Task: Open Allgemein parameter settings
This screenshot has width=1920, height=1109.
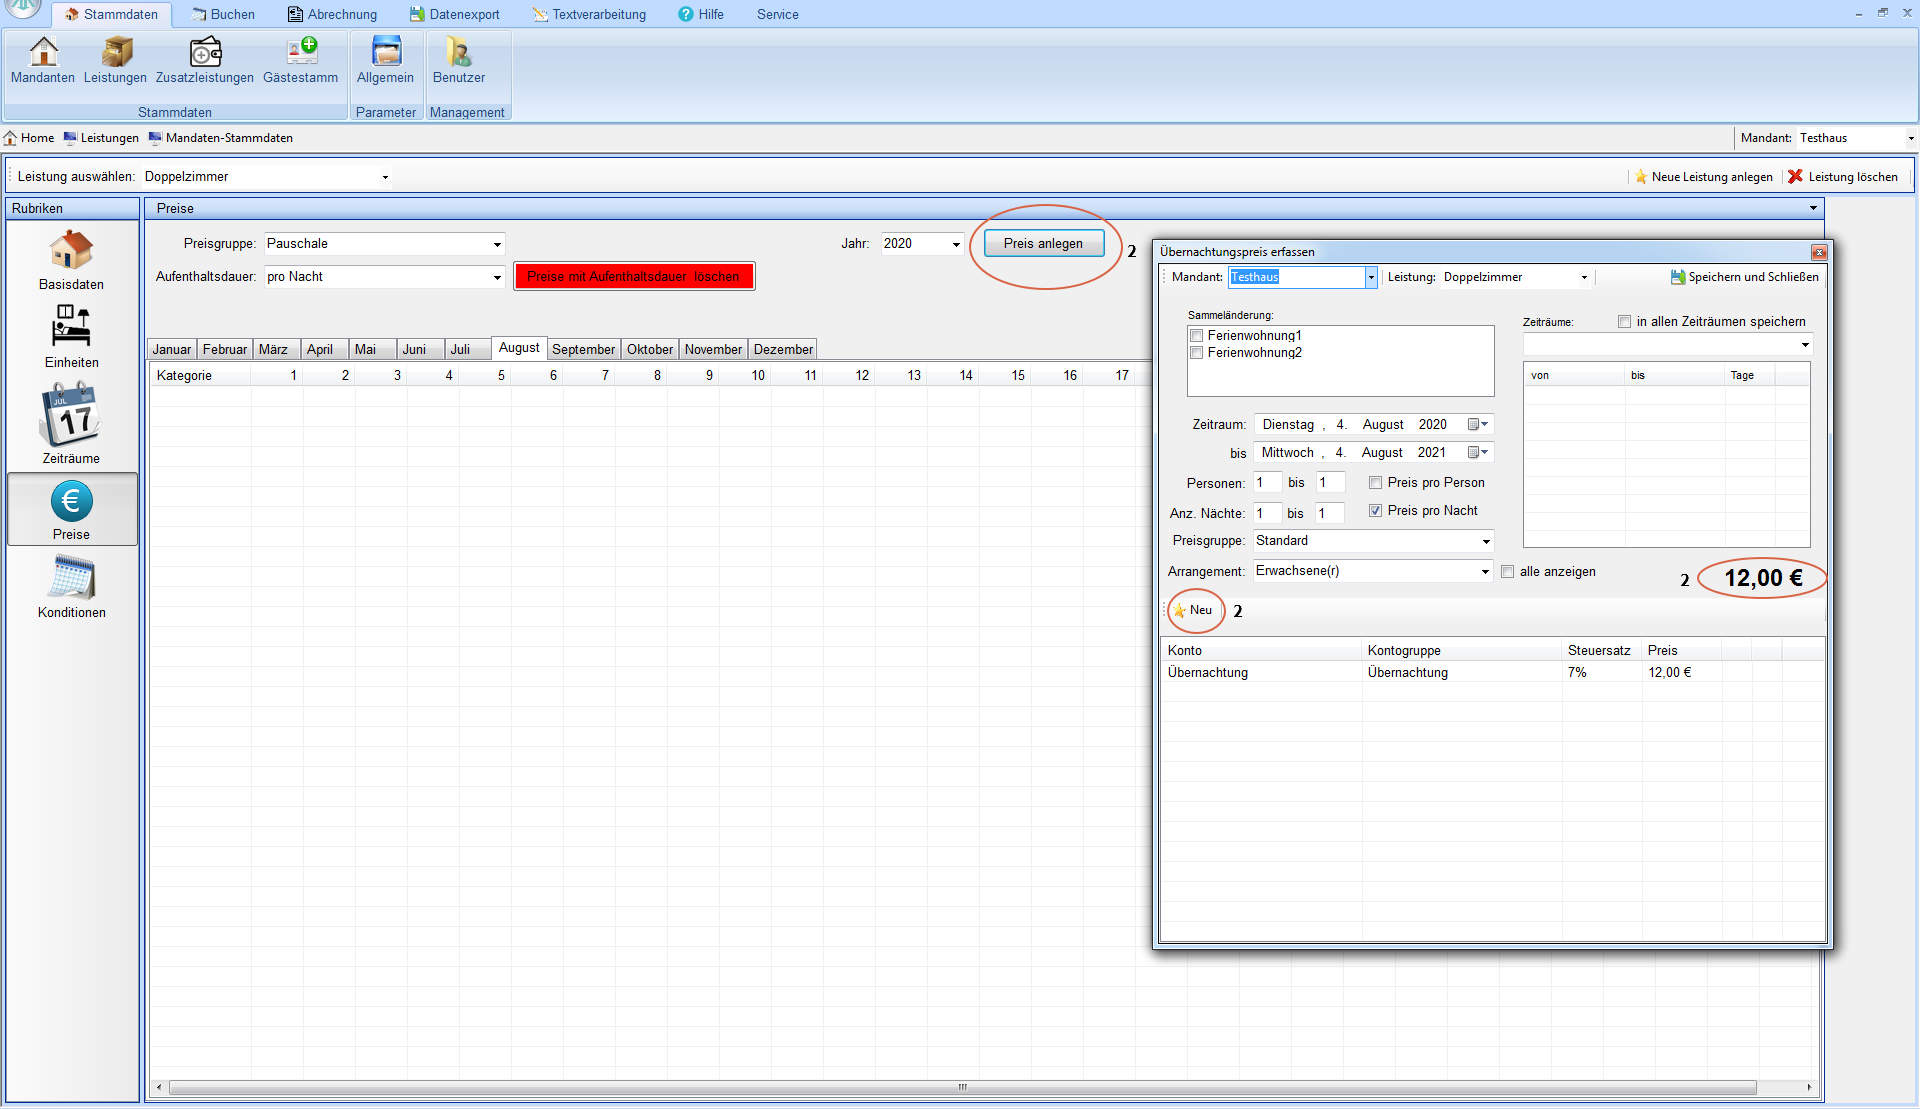Action: [385, 60]
